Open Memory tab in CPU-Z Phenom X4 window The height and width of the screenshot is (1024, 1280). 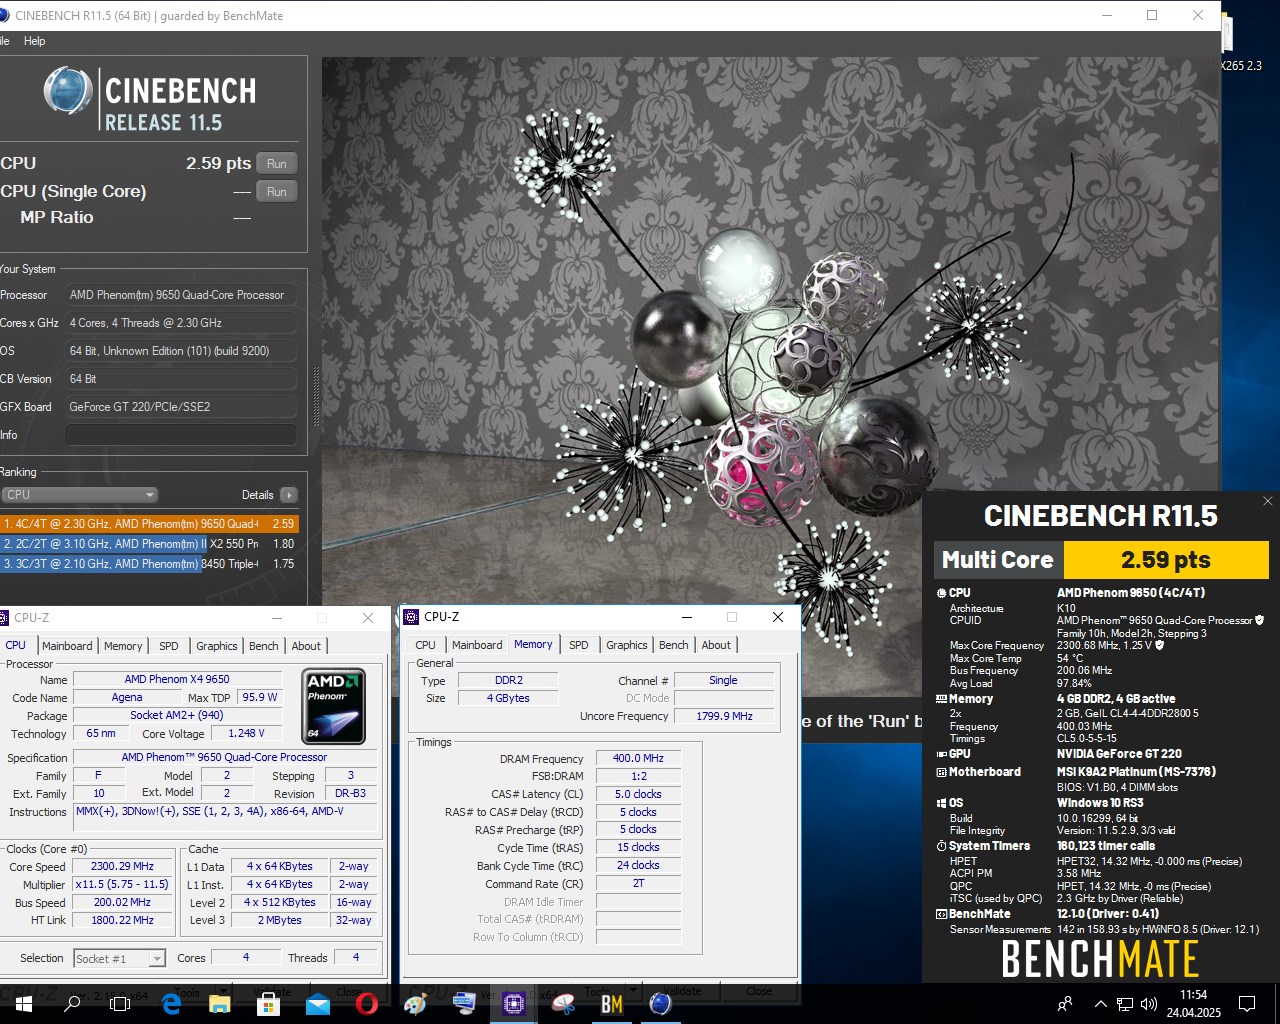(x=123, y=646)
